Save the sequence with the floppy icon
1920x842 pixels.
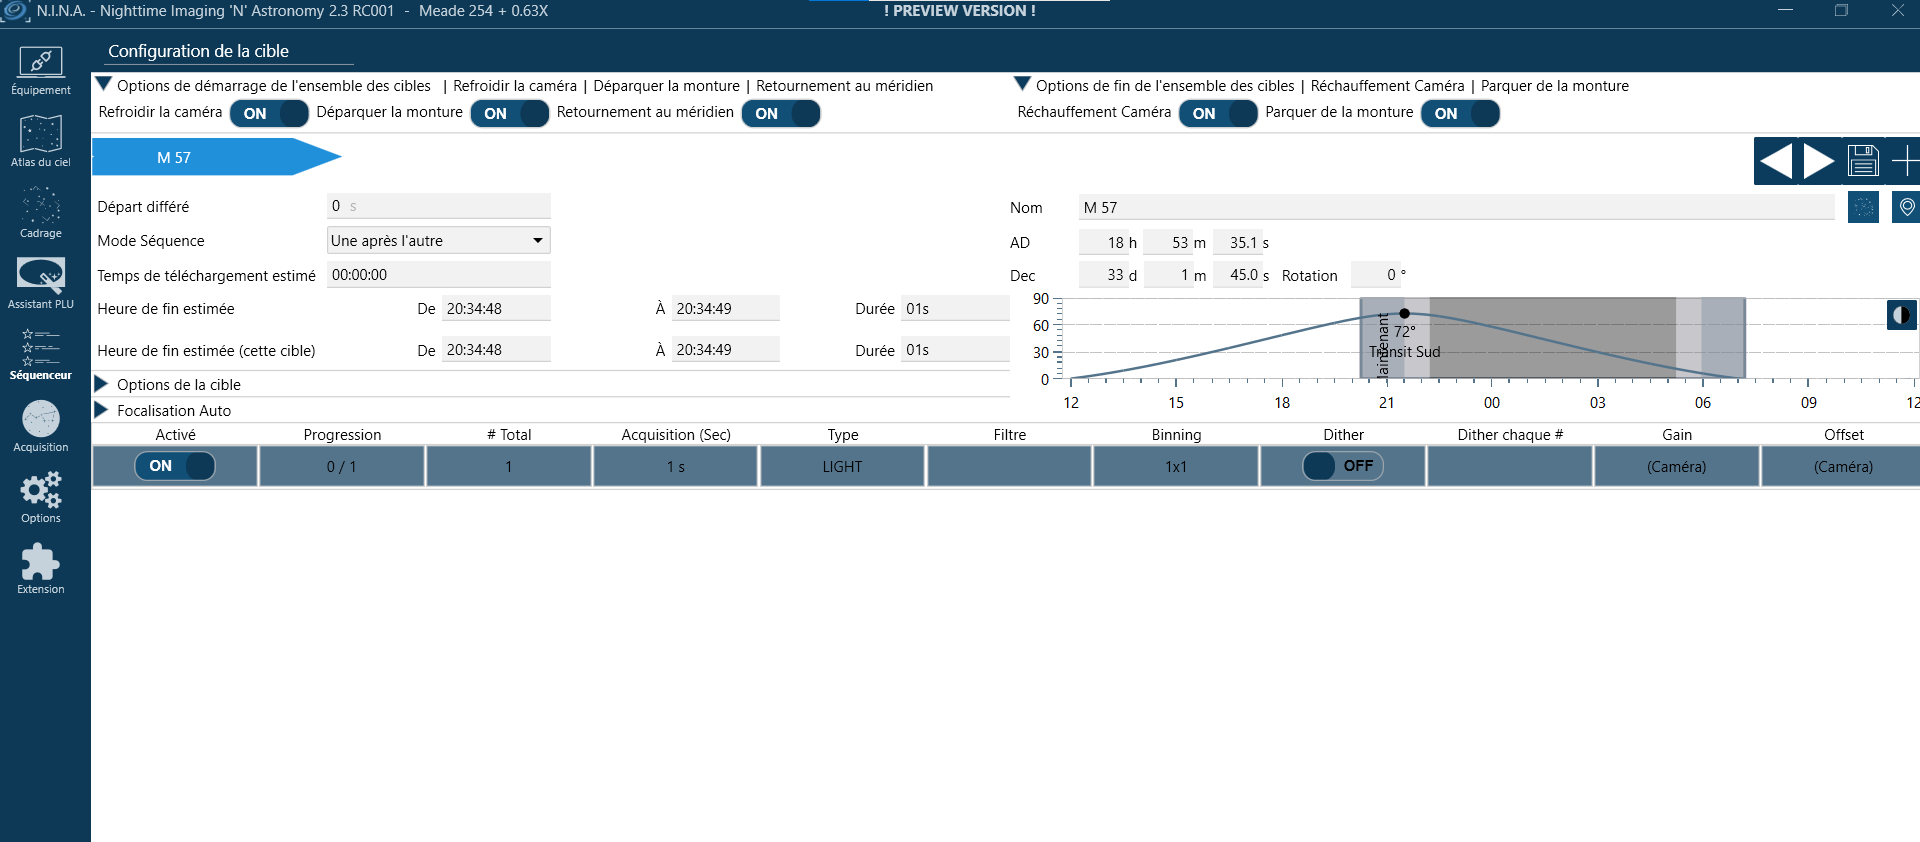[1863, 161]
